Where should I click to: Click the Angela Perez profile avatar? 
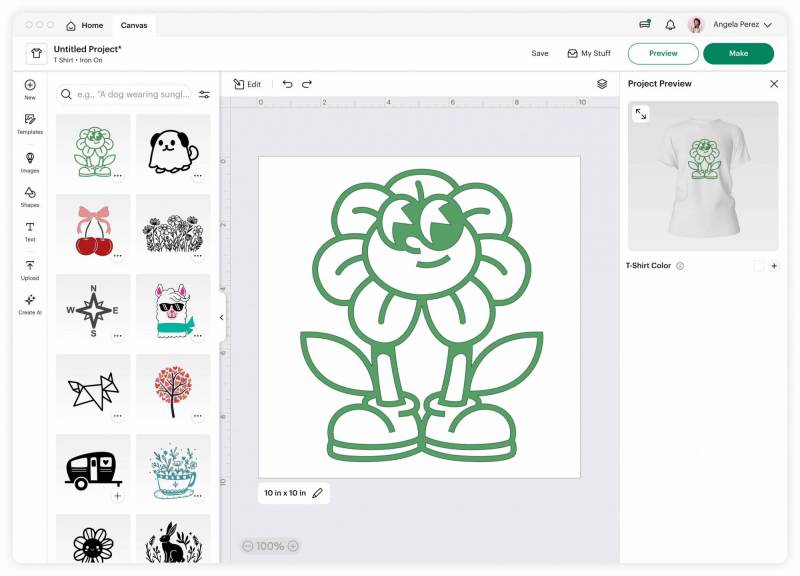pyautogui.click(x=696, y=24)
